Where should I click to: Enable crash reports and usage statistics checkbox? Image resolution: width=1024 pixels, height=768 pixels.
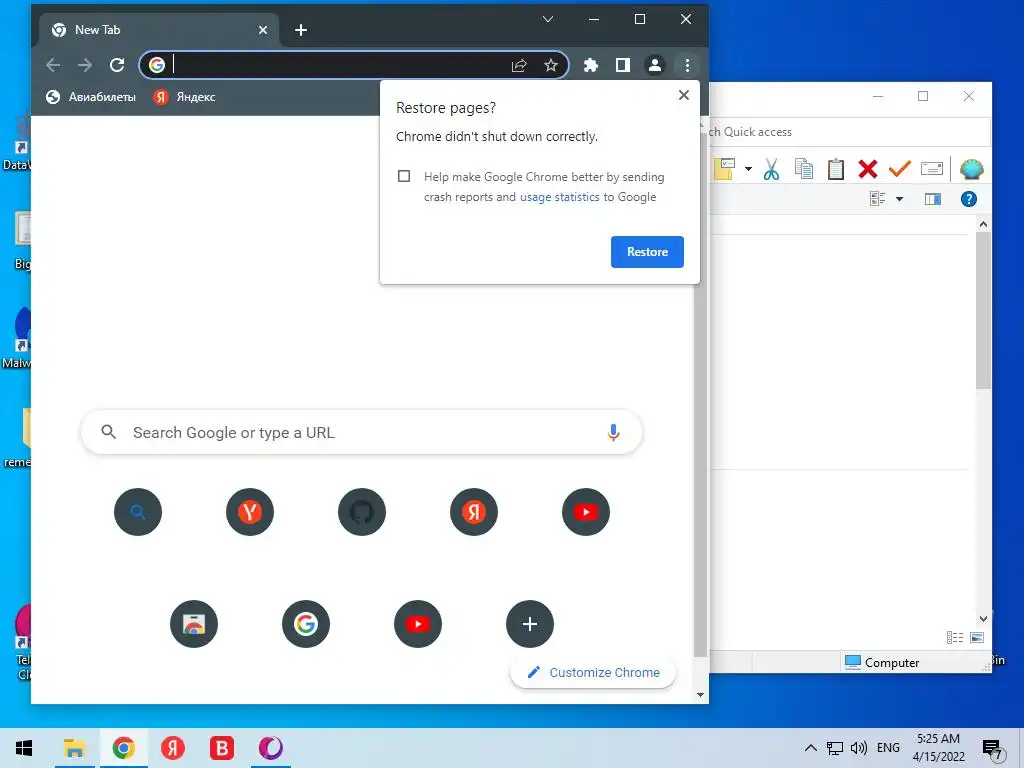tap(404, 176)
